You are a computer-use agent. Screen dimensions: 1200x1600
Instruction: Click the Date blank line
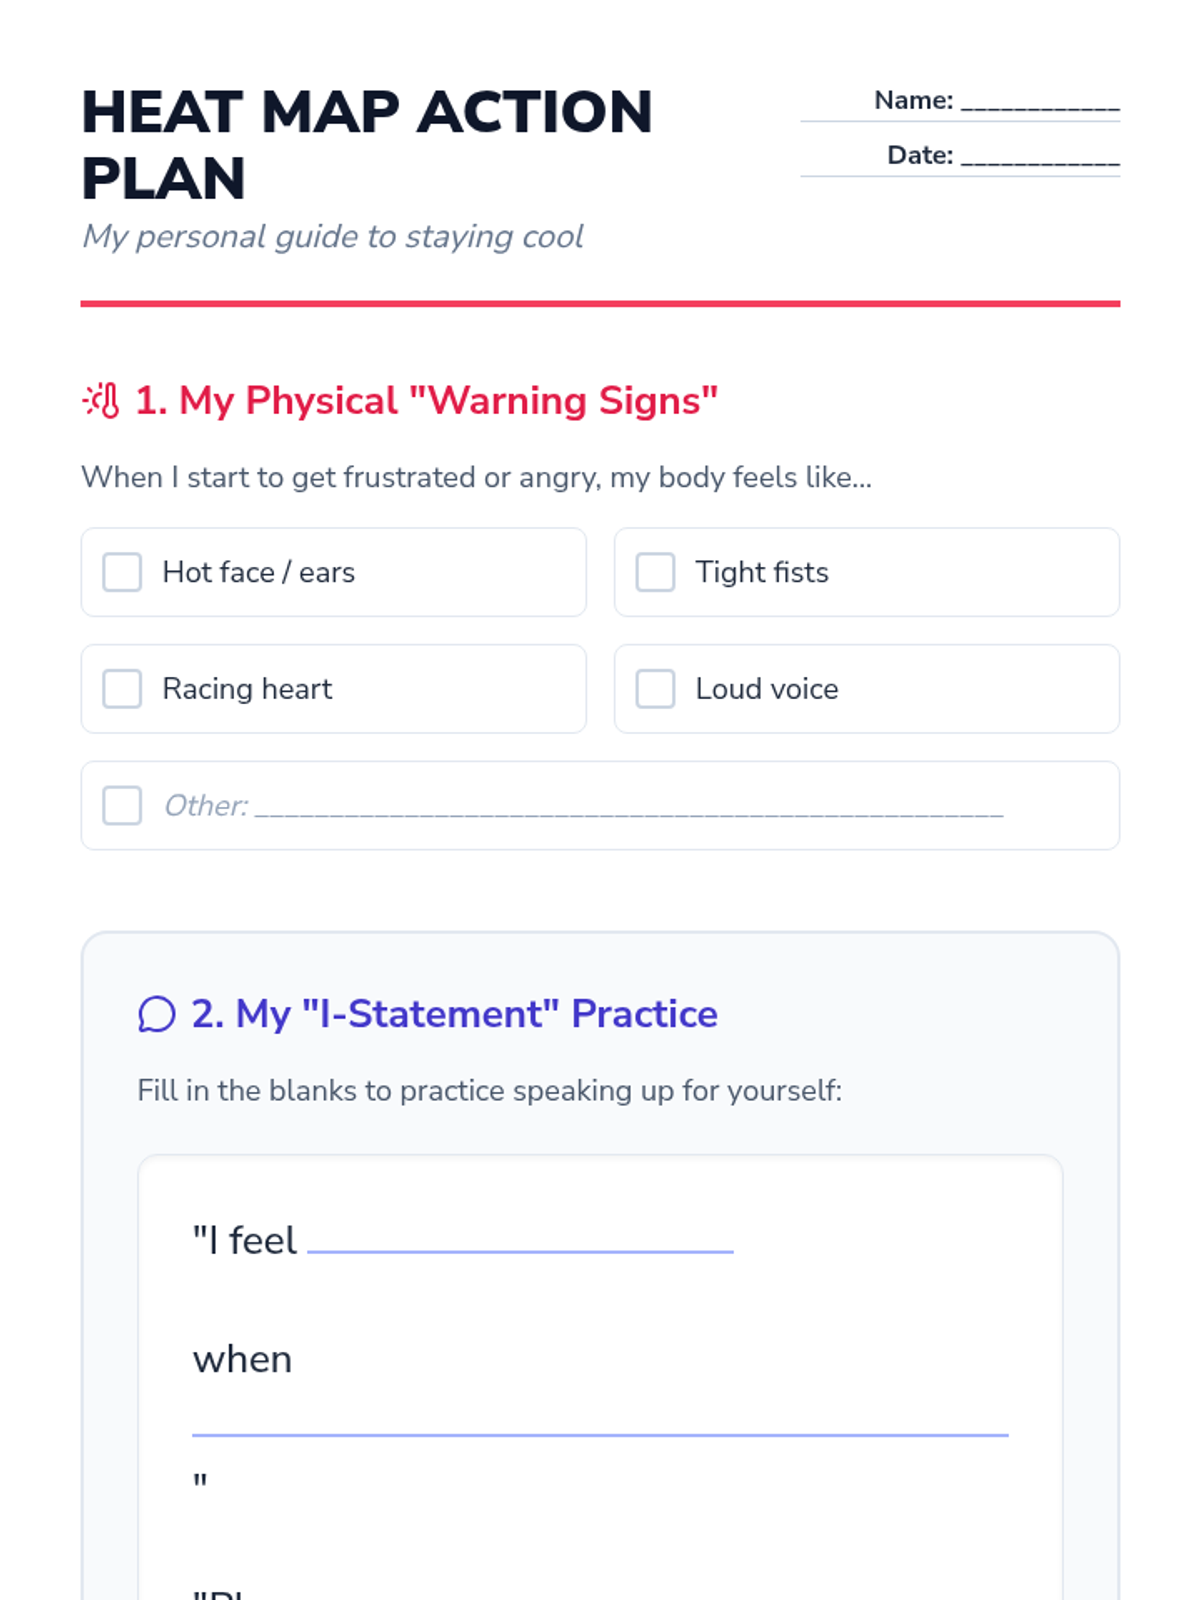[x=1040, y=157]
